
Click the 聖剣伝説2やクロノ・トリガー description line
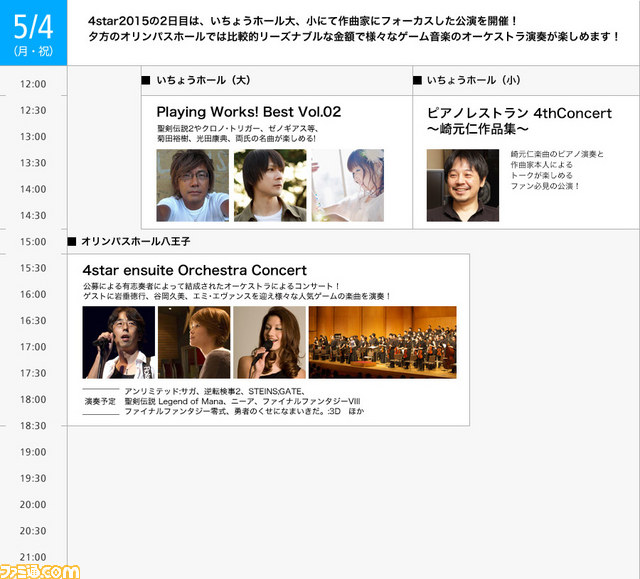[238, 129]
